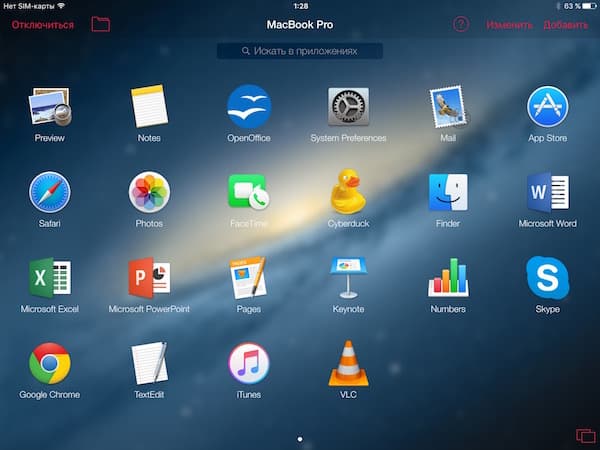
Task: Launch the Pages app icon
Action: click(x=248, y=278)
